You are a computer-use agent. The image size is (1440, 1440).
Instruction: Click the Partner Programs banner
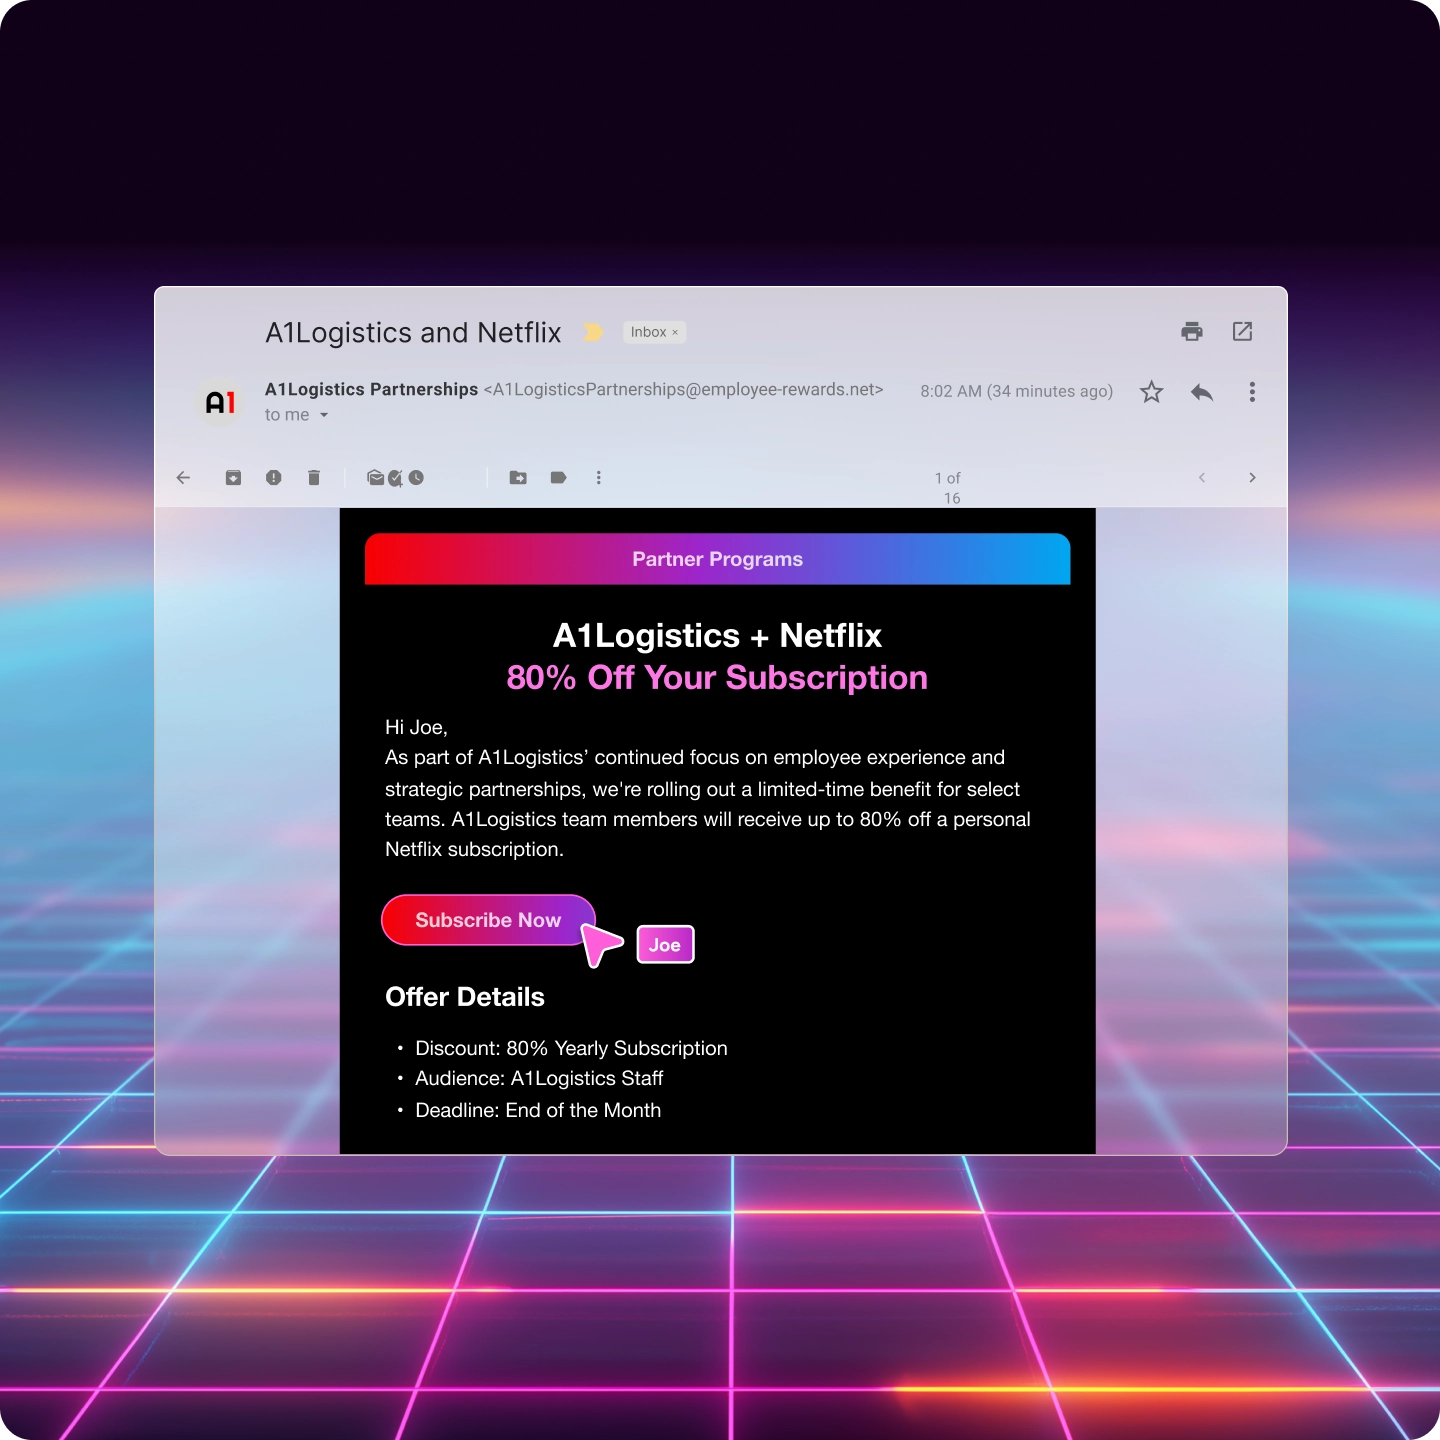[x=718, y=559]
